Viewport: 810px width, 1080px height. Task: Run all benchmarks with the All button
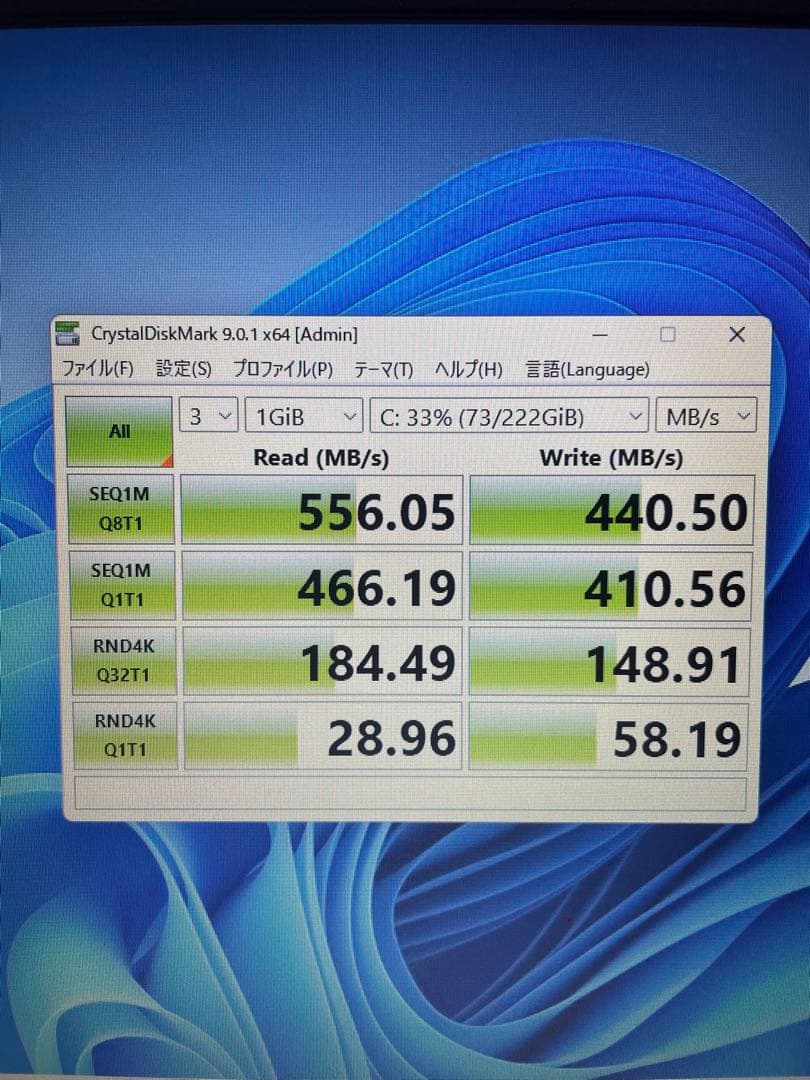pyautogui.click(x=119, y=431)
